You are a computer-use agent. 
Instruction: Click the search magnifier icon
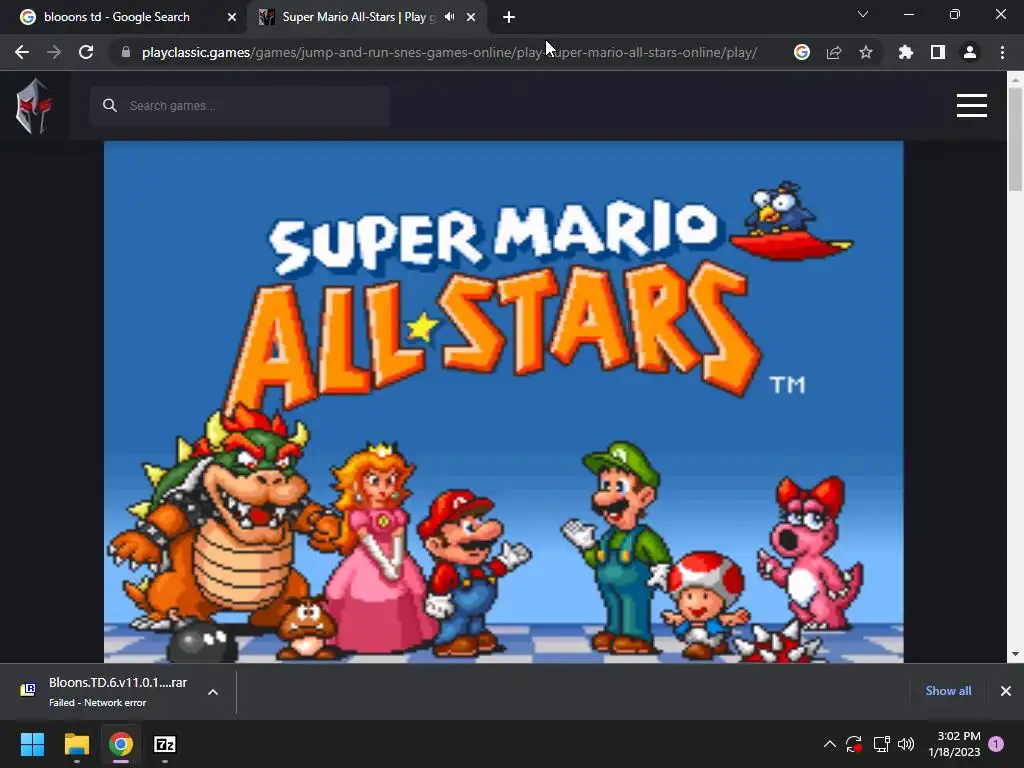click(110, 106)
